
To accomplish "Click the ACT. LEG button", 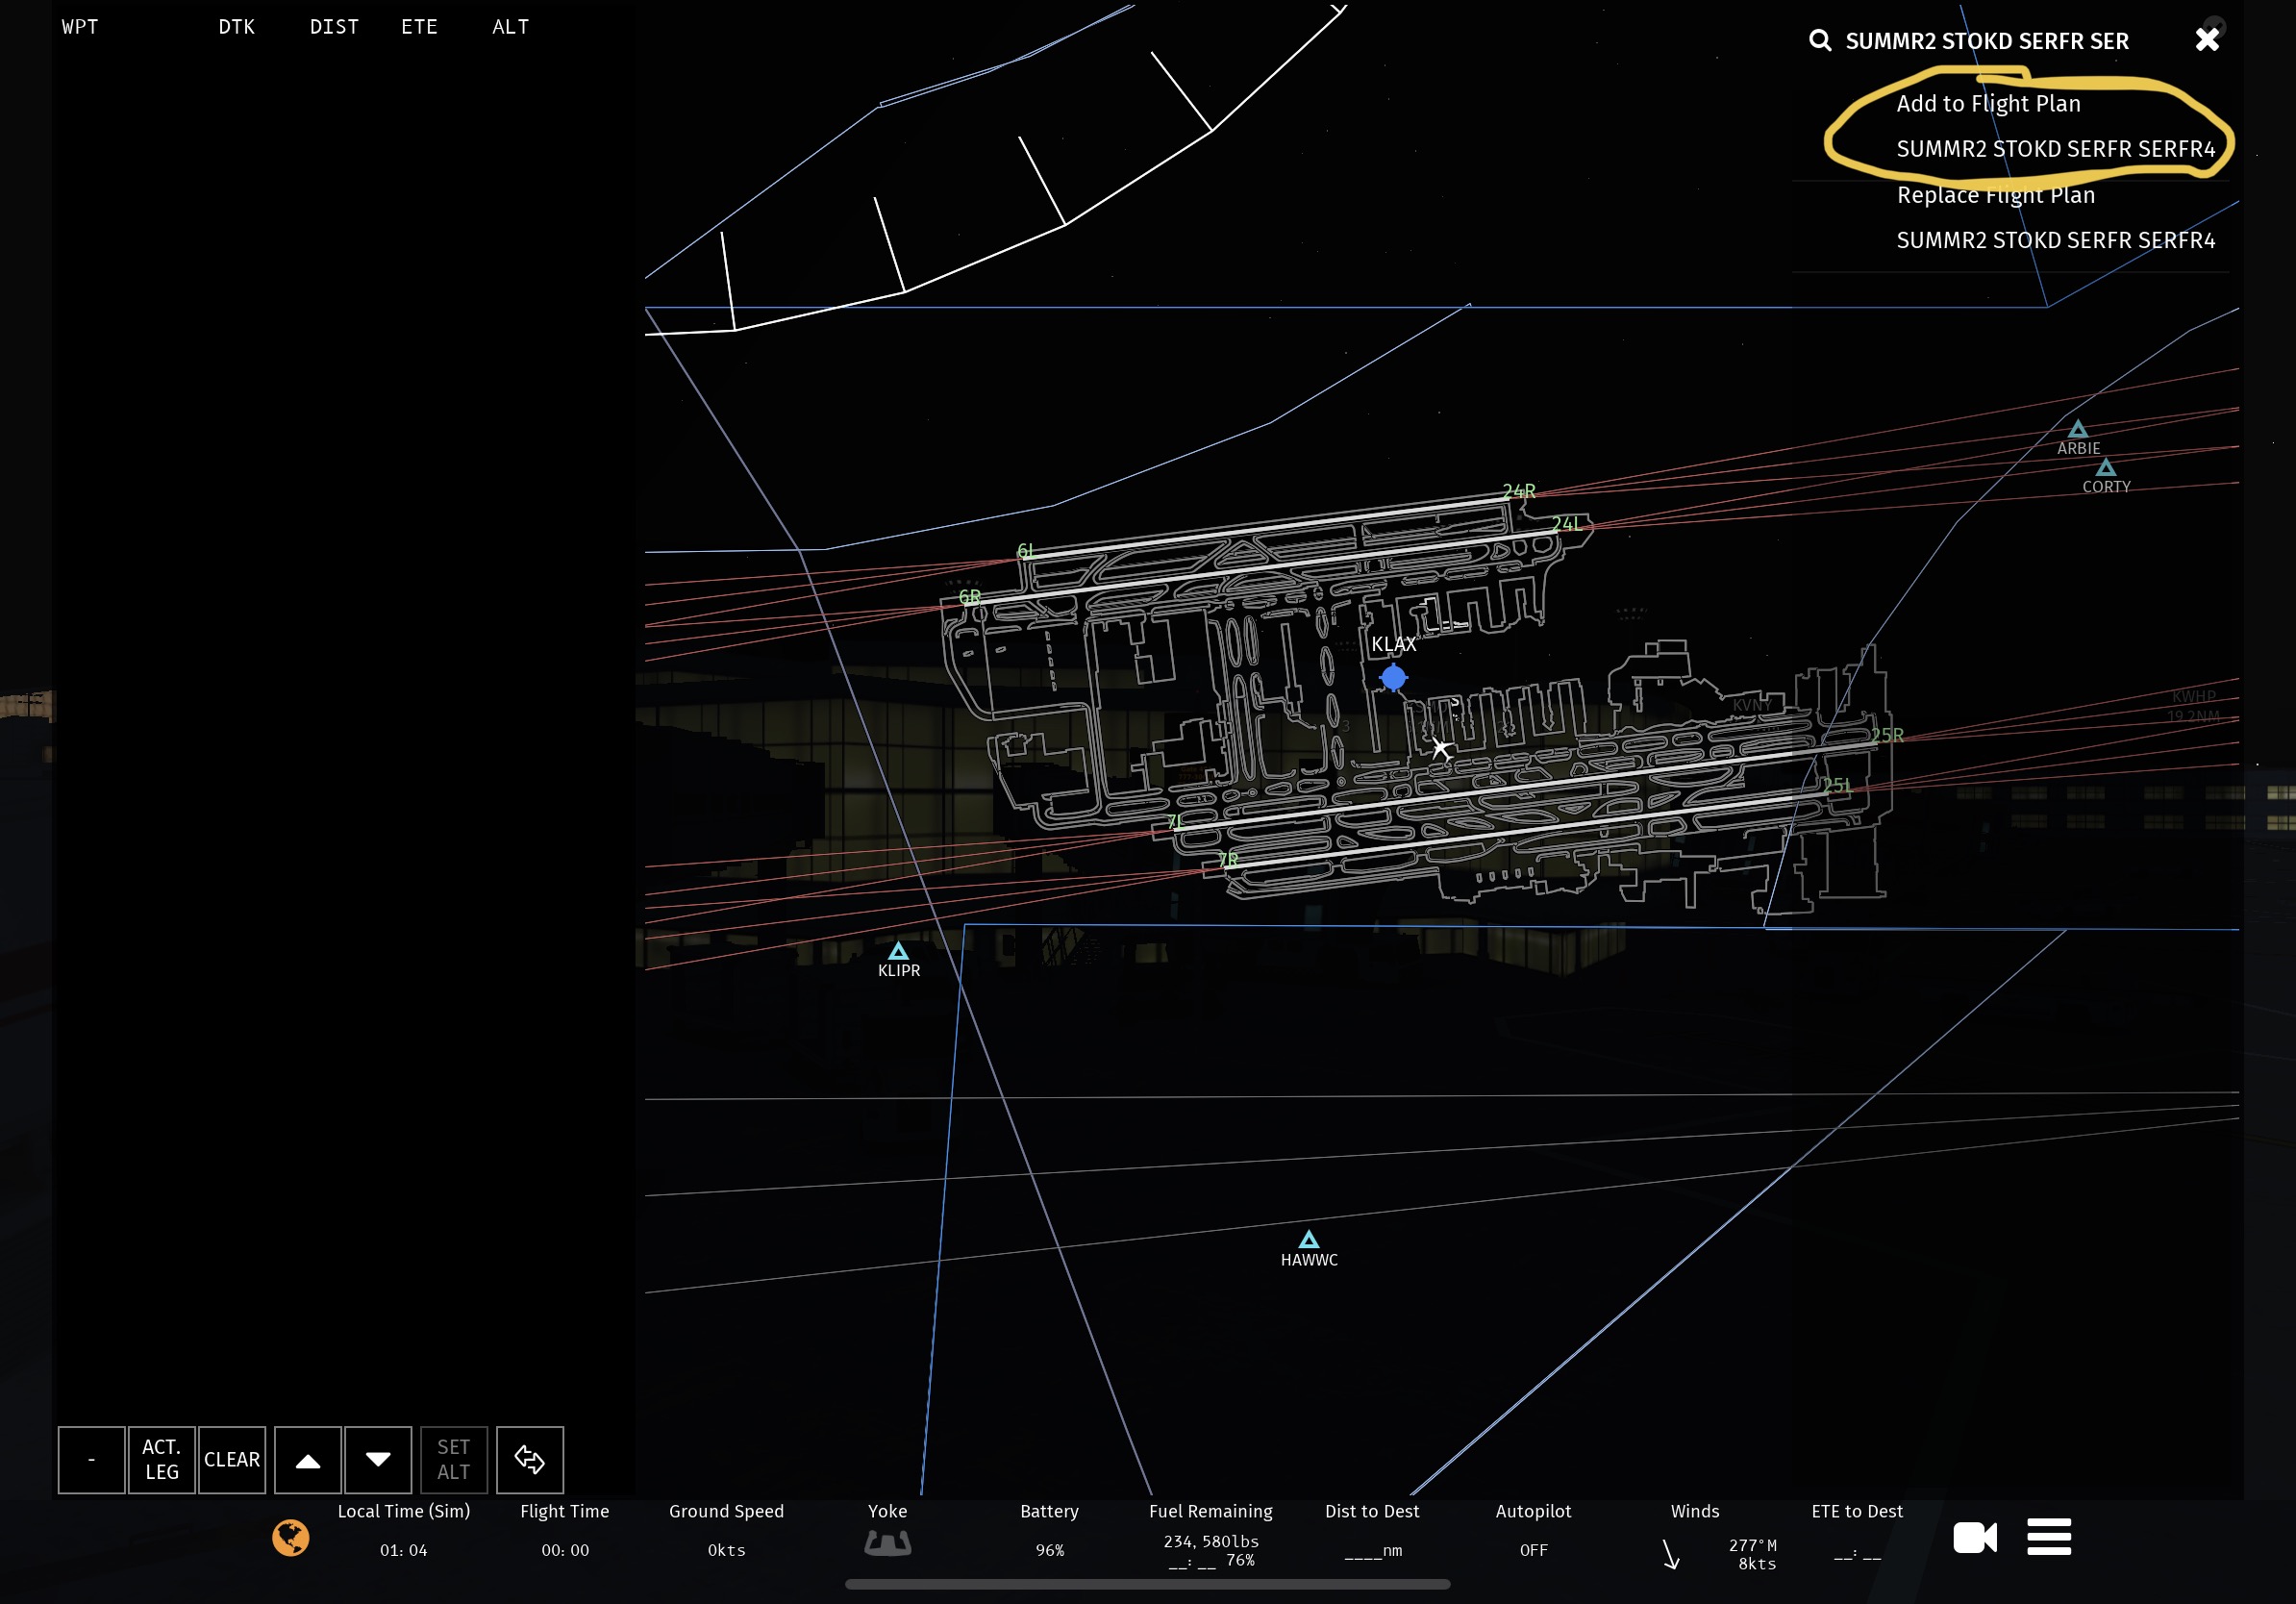I will click(x=161, y=1459).
